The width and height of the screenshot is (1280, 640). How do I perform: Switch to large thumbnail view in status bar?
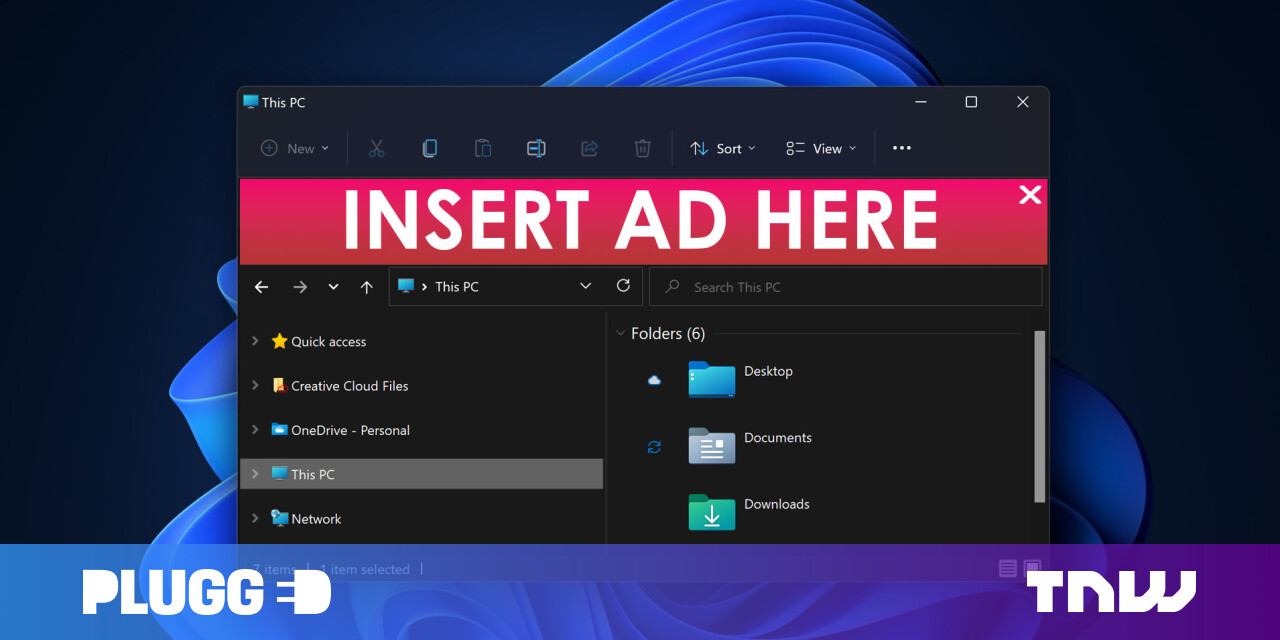coord(1031,568)
